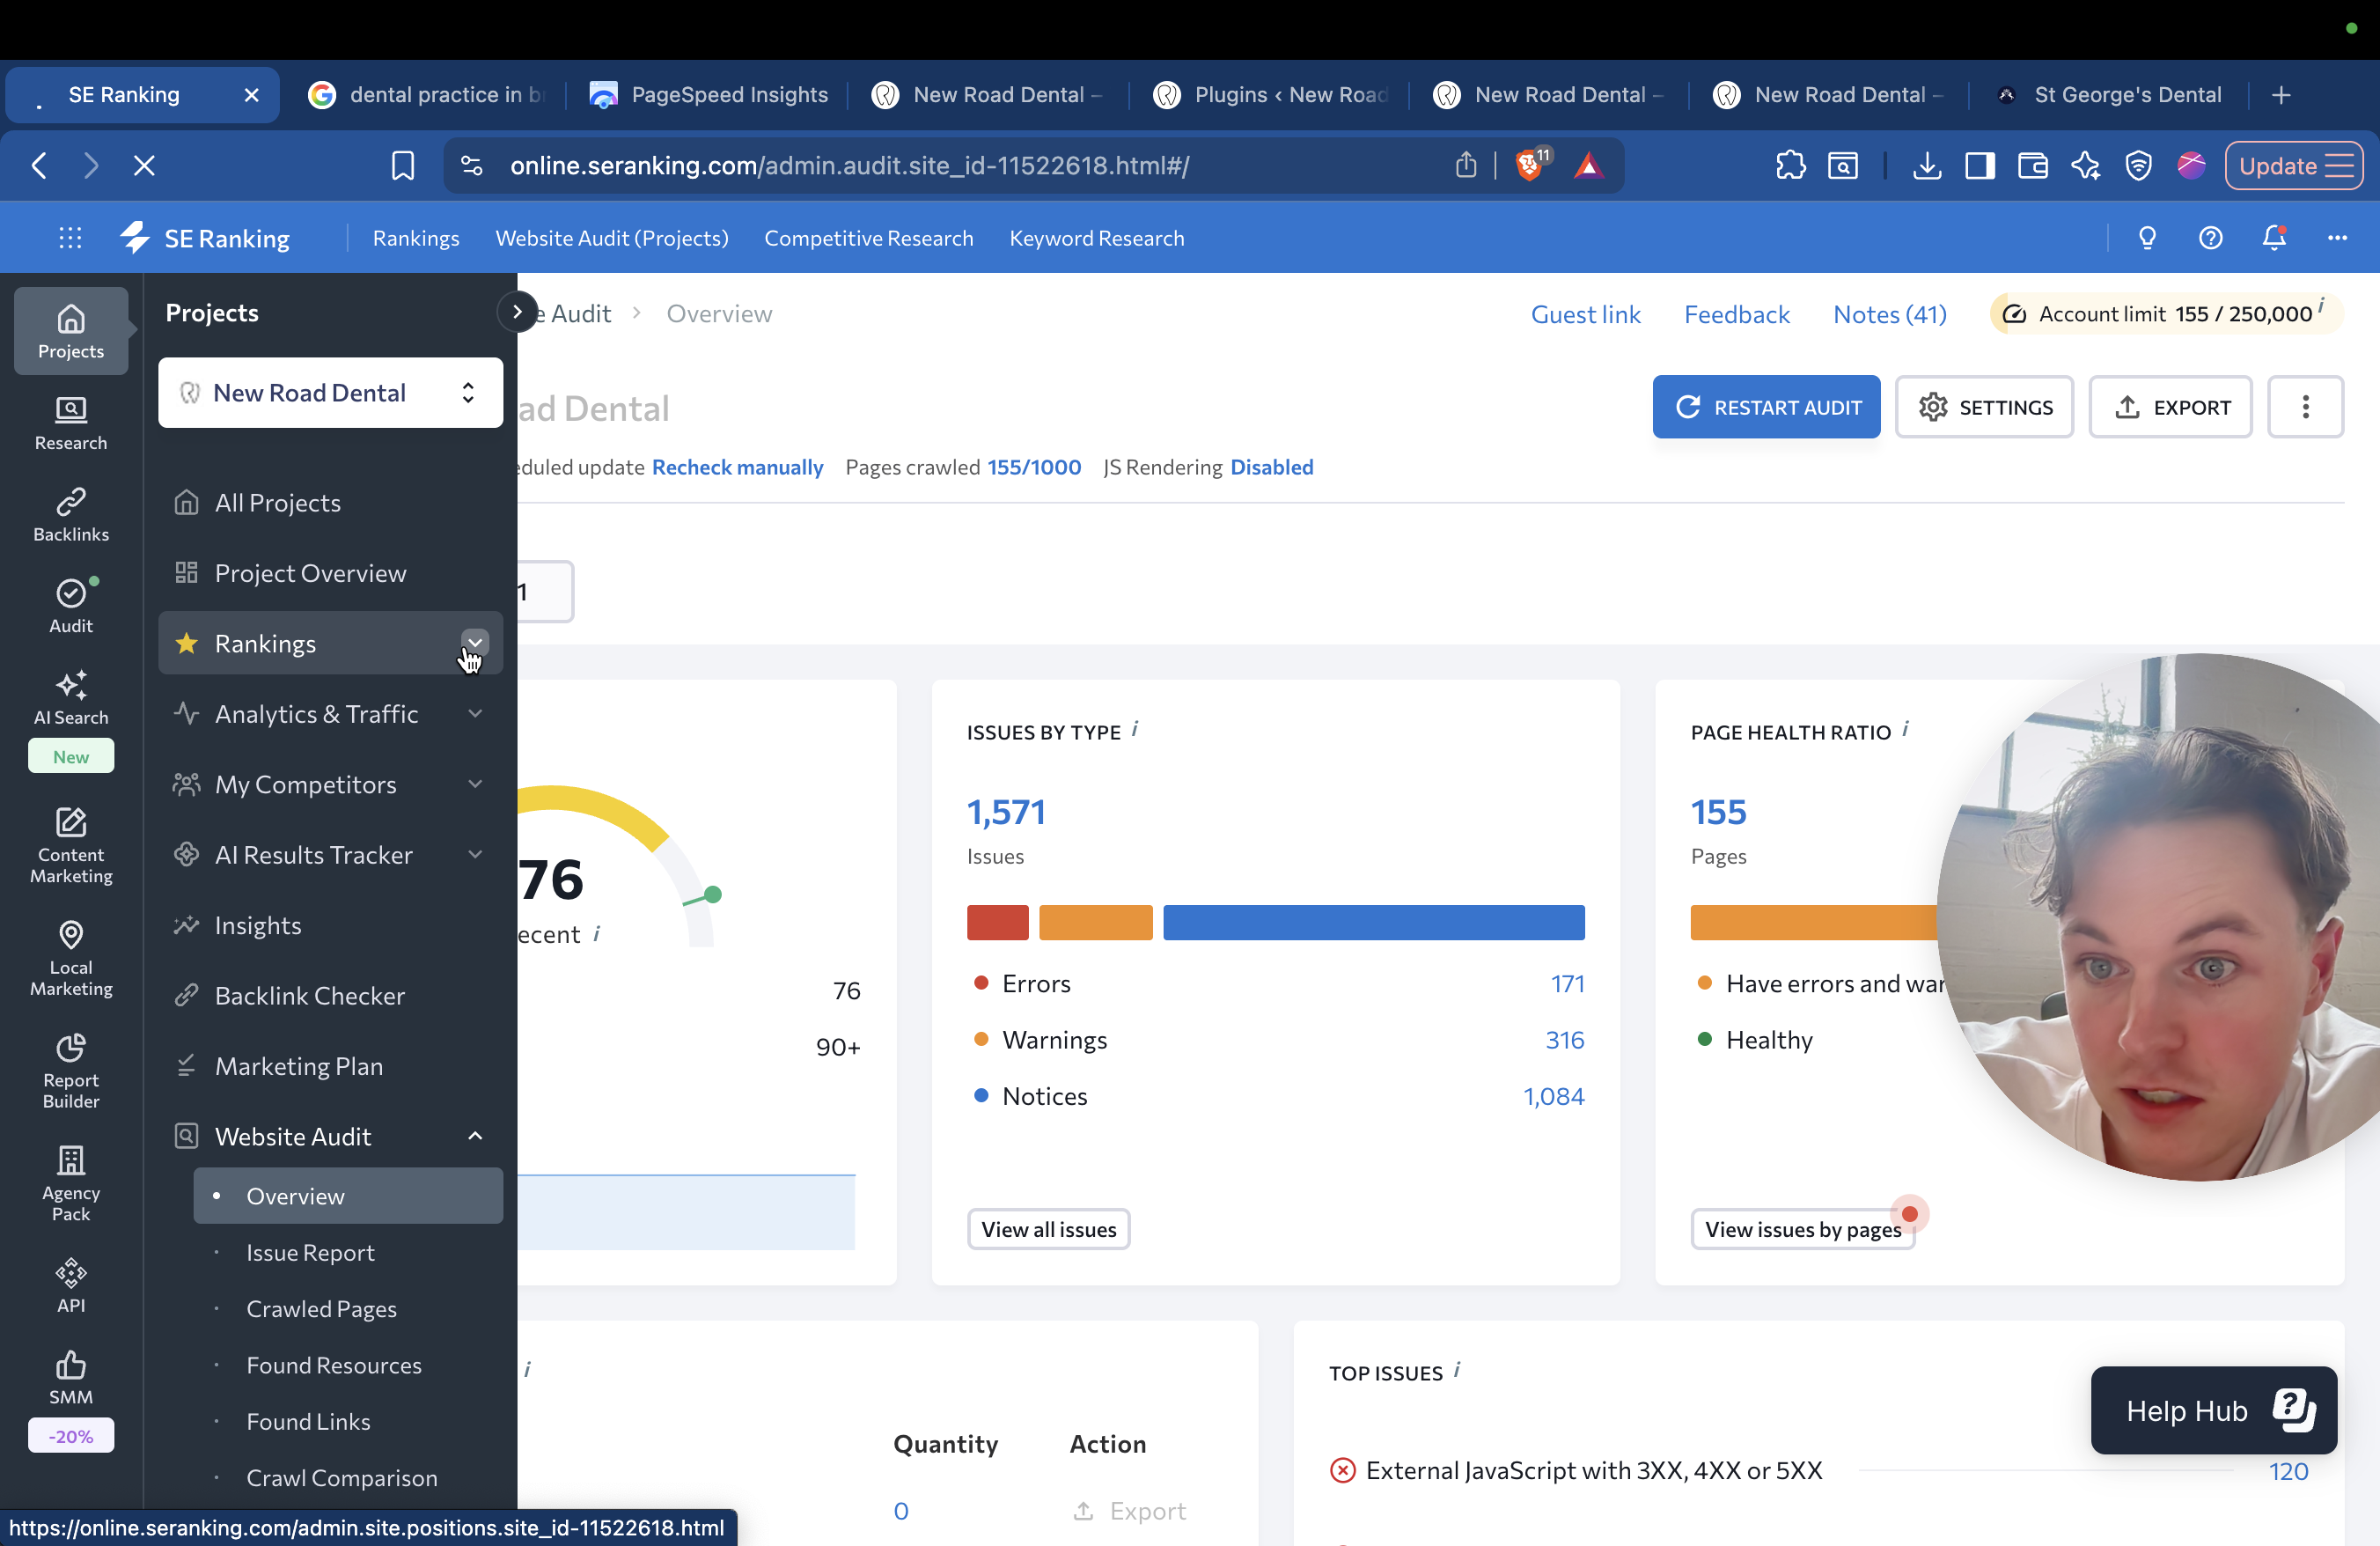Screen dimensions: 2380x1546
Task: Click the Brave Shields icon
Action: click(1529, 165)
